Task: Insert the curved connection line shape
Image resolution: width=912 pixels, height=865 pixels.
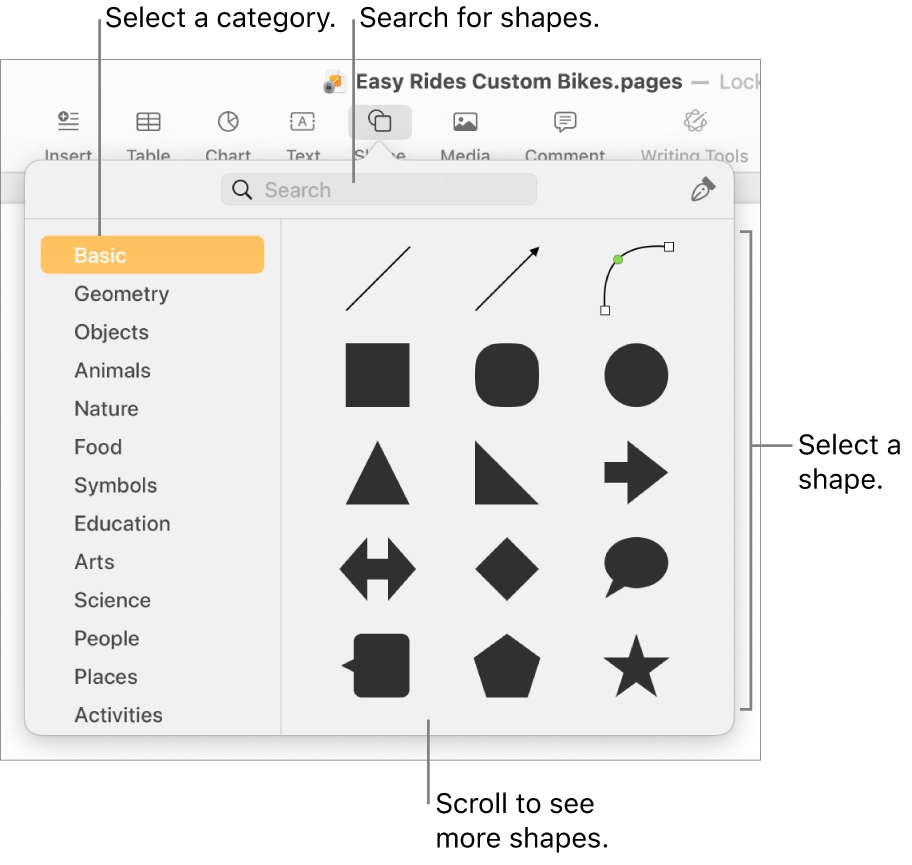Action: (x=637, y=279)
